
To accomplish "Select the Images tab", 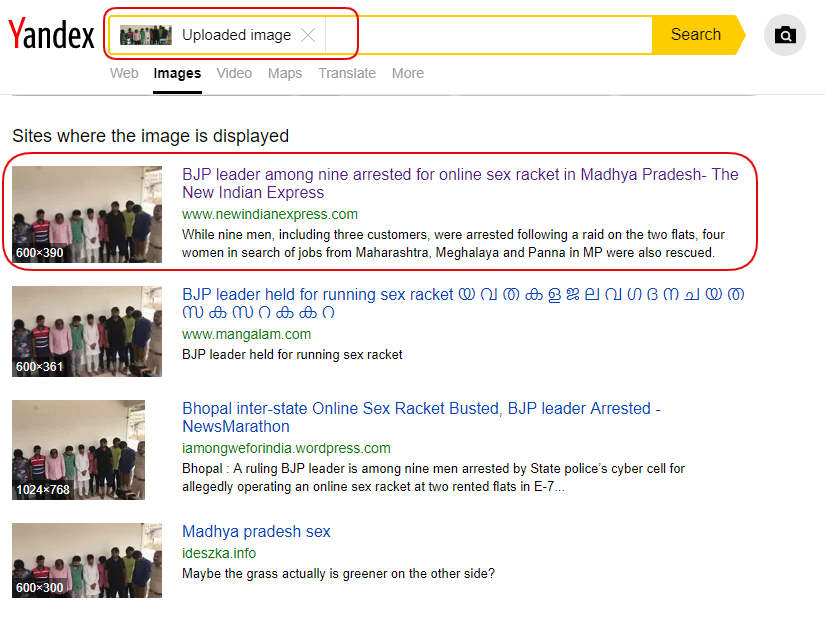I will [177, 73].
